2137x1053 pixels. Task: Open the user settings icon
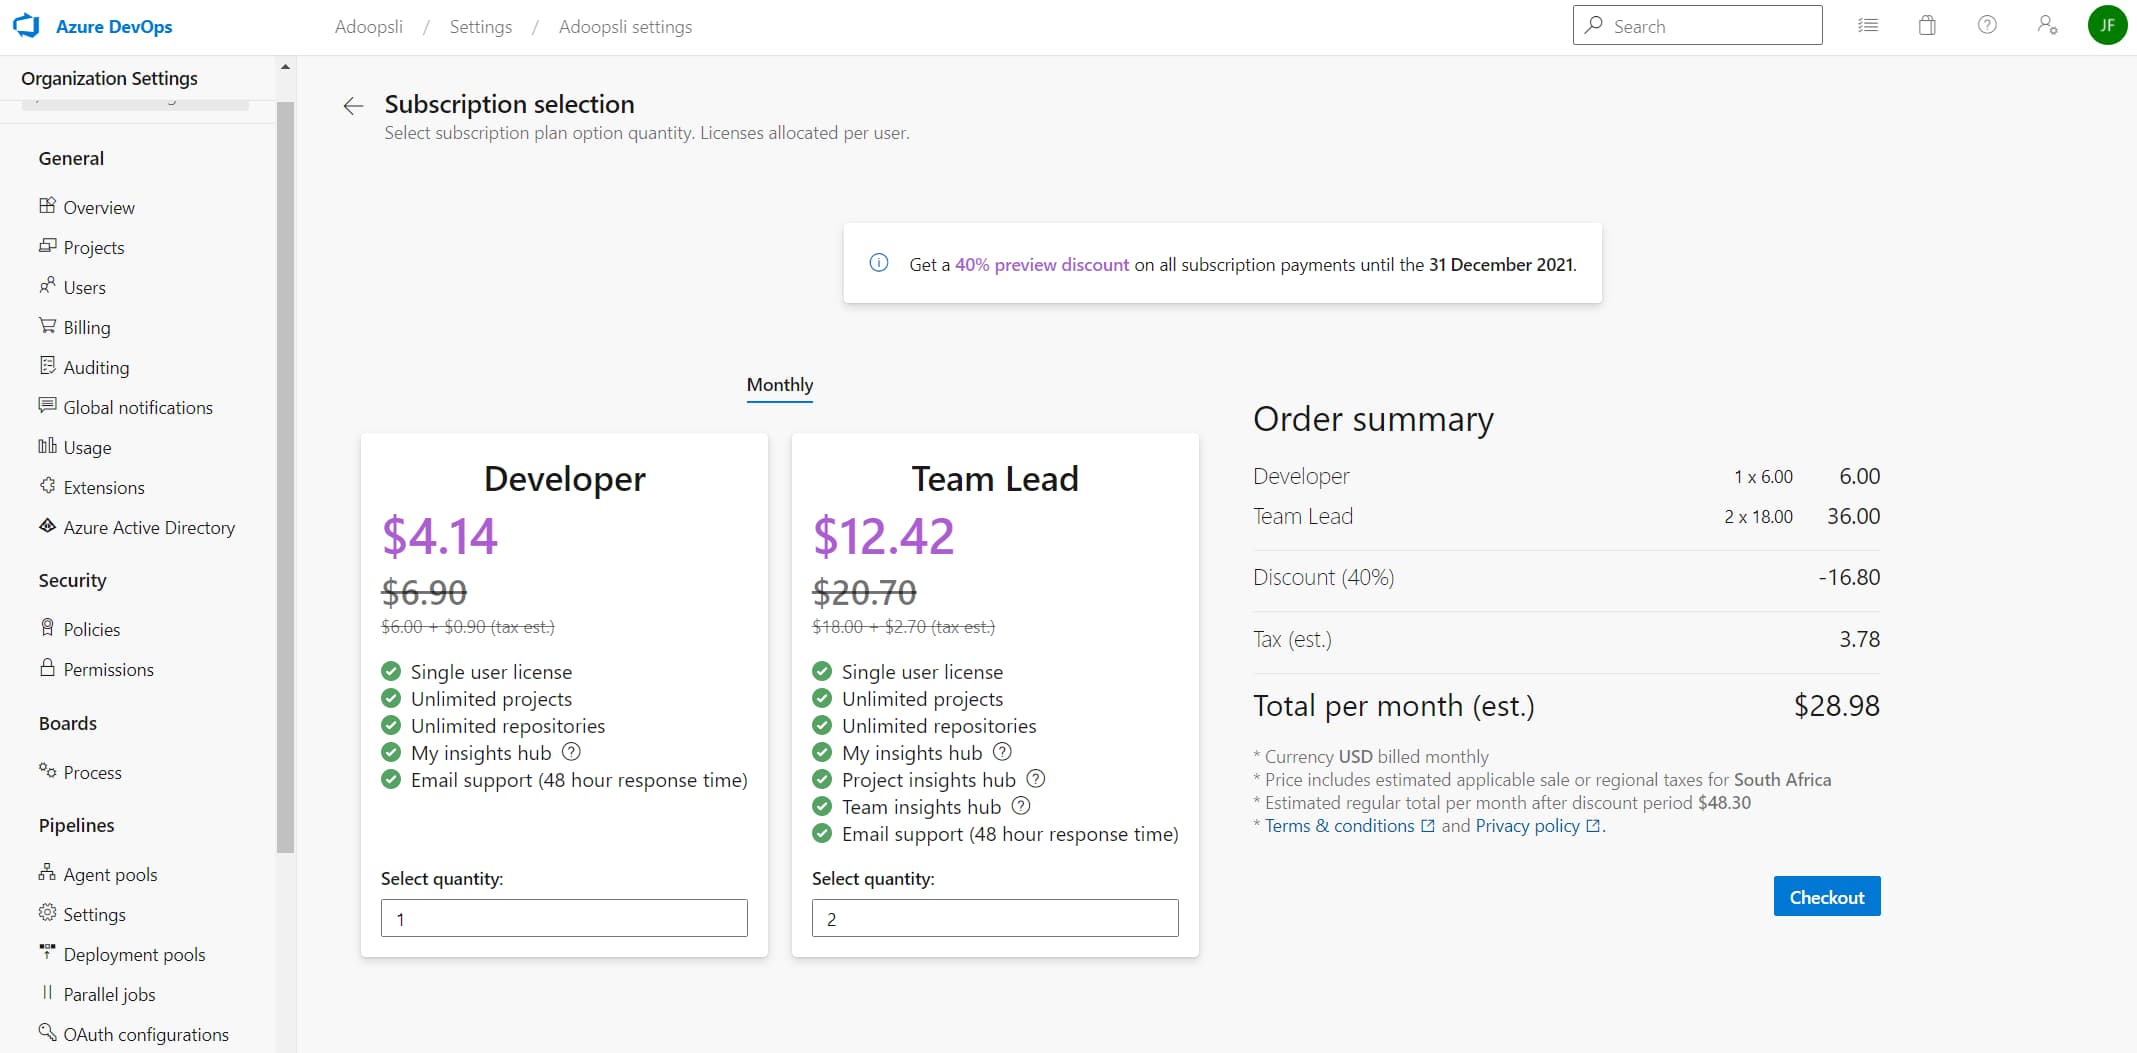point(2047,25)
